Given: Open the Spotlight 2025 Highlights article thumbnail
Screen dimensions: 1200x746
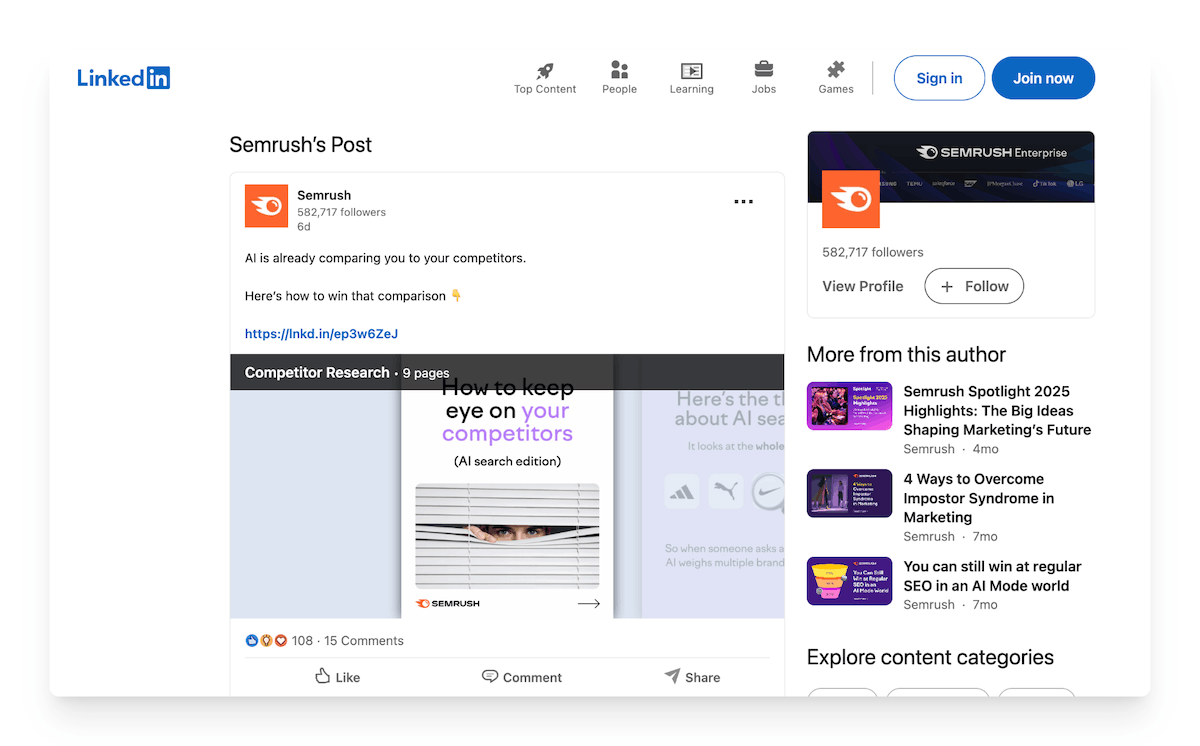Looking at the screenshot, I should click(849, 406).
